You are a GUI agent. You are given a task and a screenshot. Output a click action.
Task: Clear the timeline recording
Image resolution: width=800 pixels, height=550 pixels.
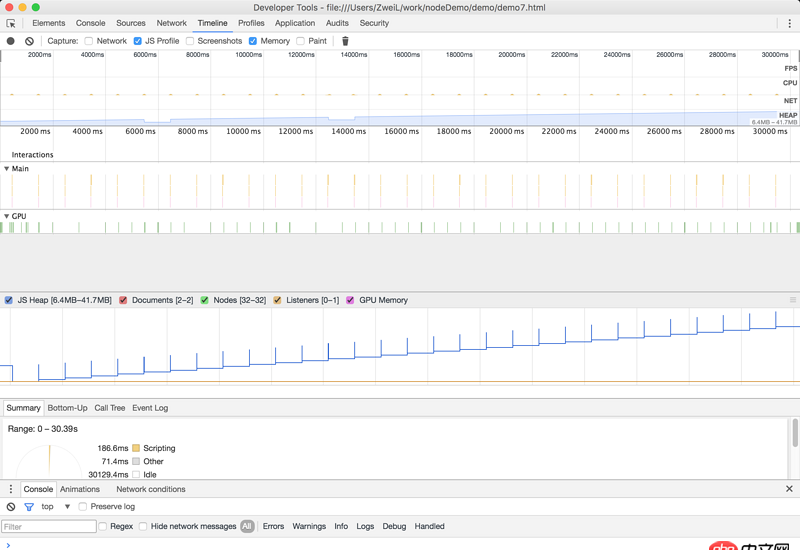pos(29,41)
